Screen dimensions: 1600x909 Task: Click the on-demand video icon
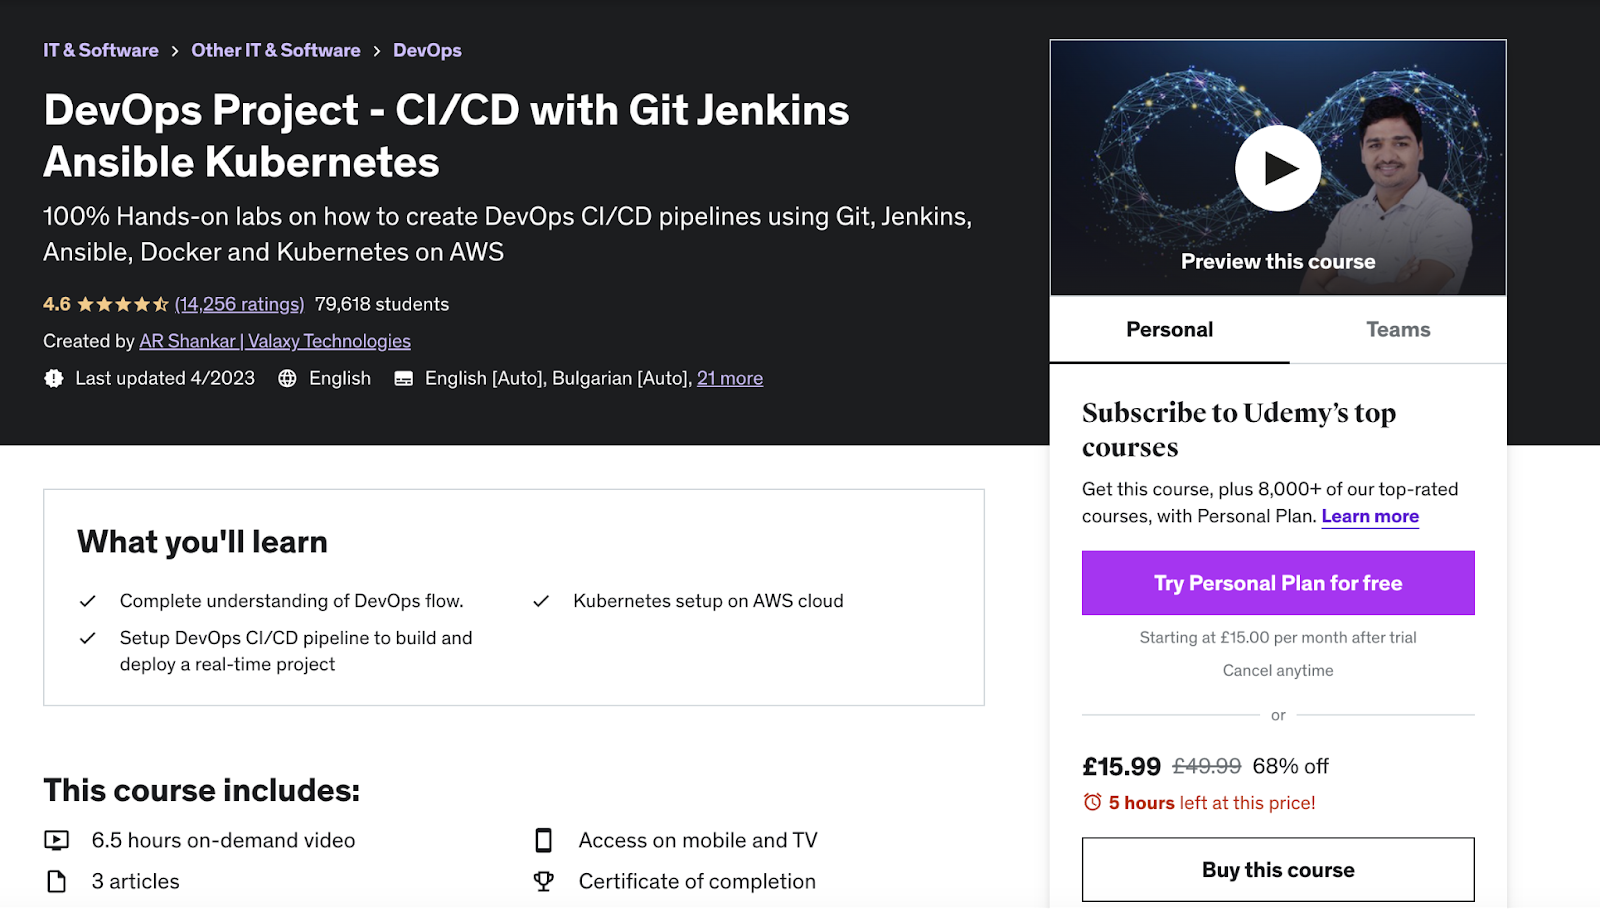(x=57, y=841)
